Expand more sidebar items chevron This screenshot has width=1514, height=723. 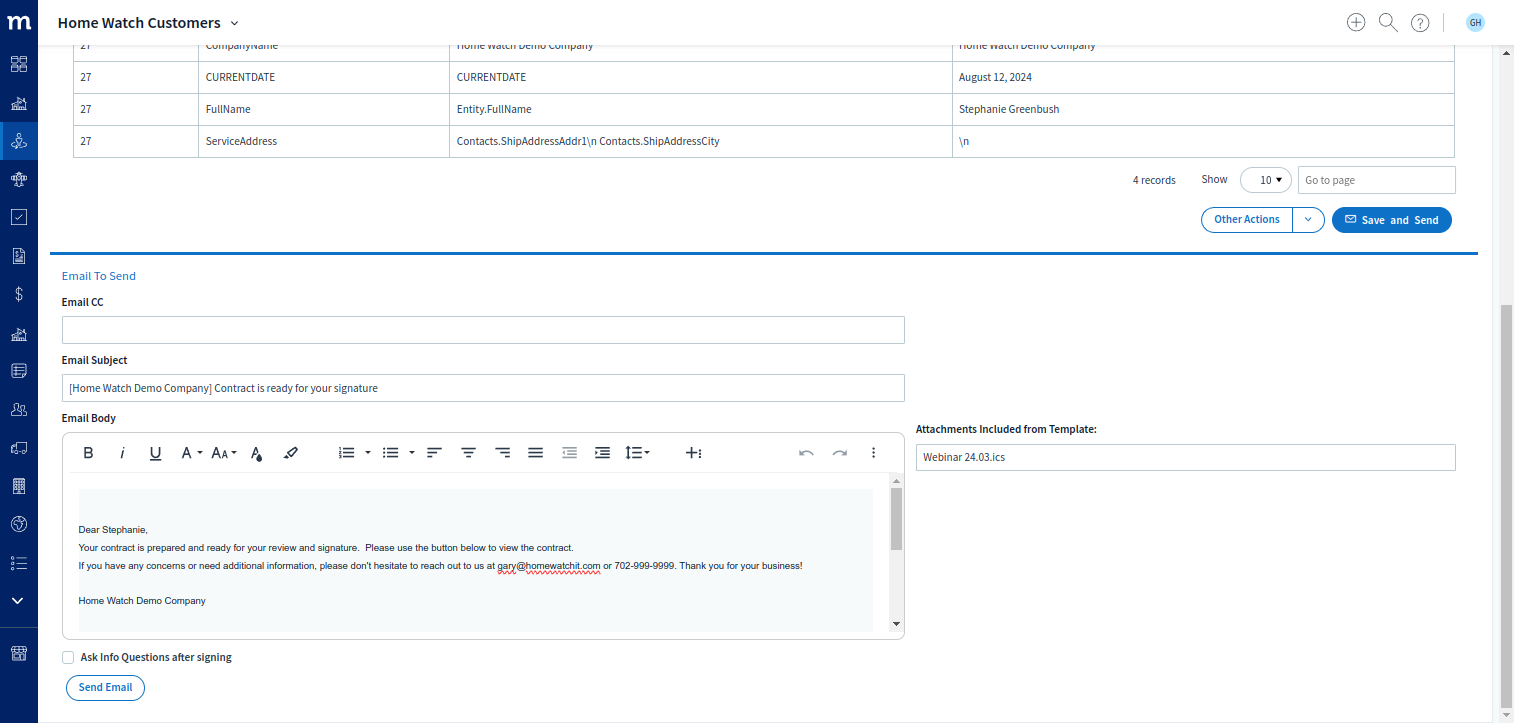click(x=19, y=601)
